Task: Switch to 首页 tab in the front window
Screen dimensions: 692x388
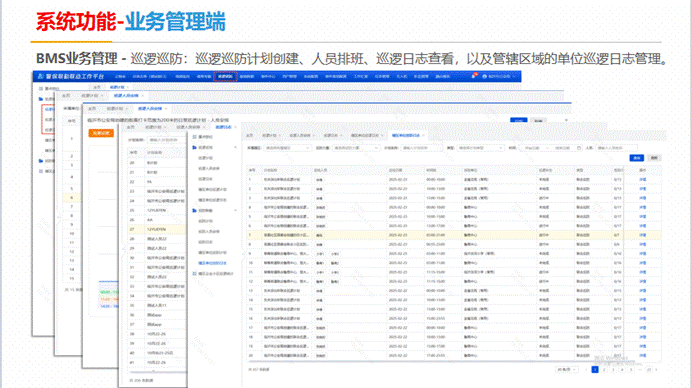Action: [x=250, y=136]
